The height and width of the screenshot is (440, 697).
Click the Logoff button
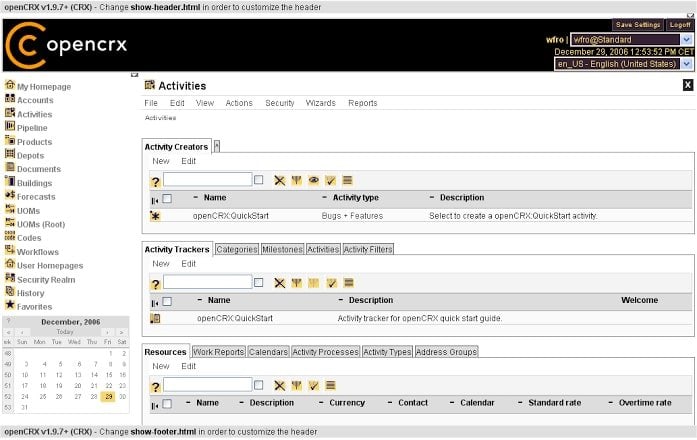[680, 25]
